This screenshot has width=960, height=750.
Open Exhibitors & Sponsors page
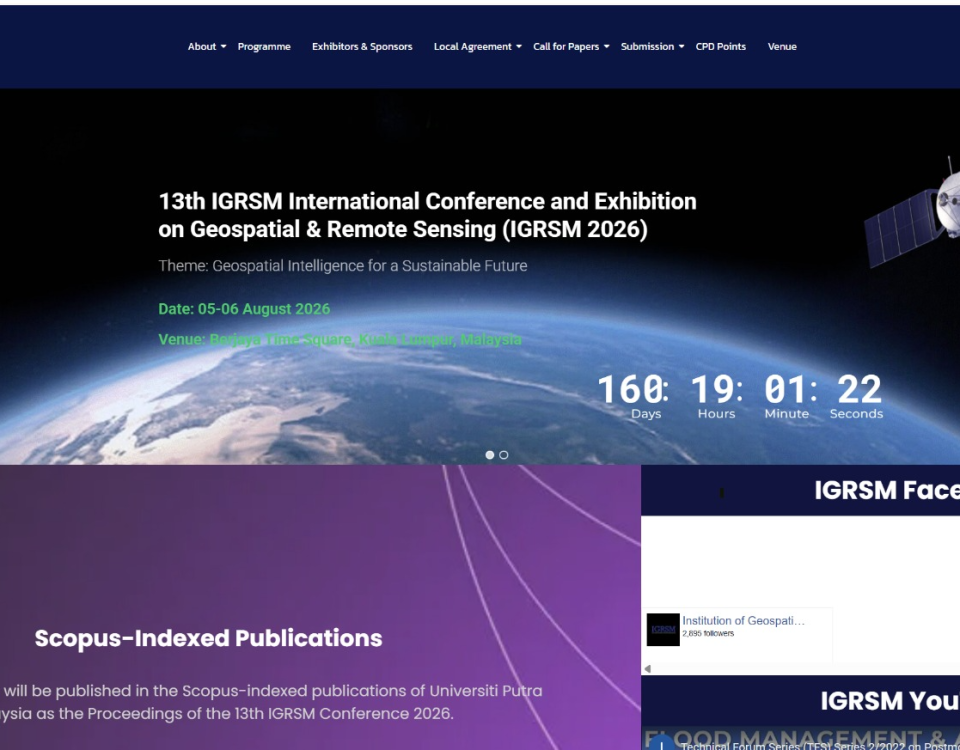362,47
